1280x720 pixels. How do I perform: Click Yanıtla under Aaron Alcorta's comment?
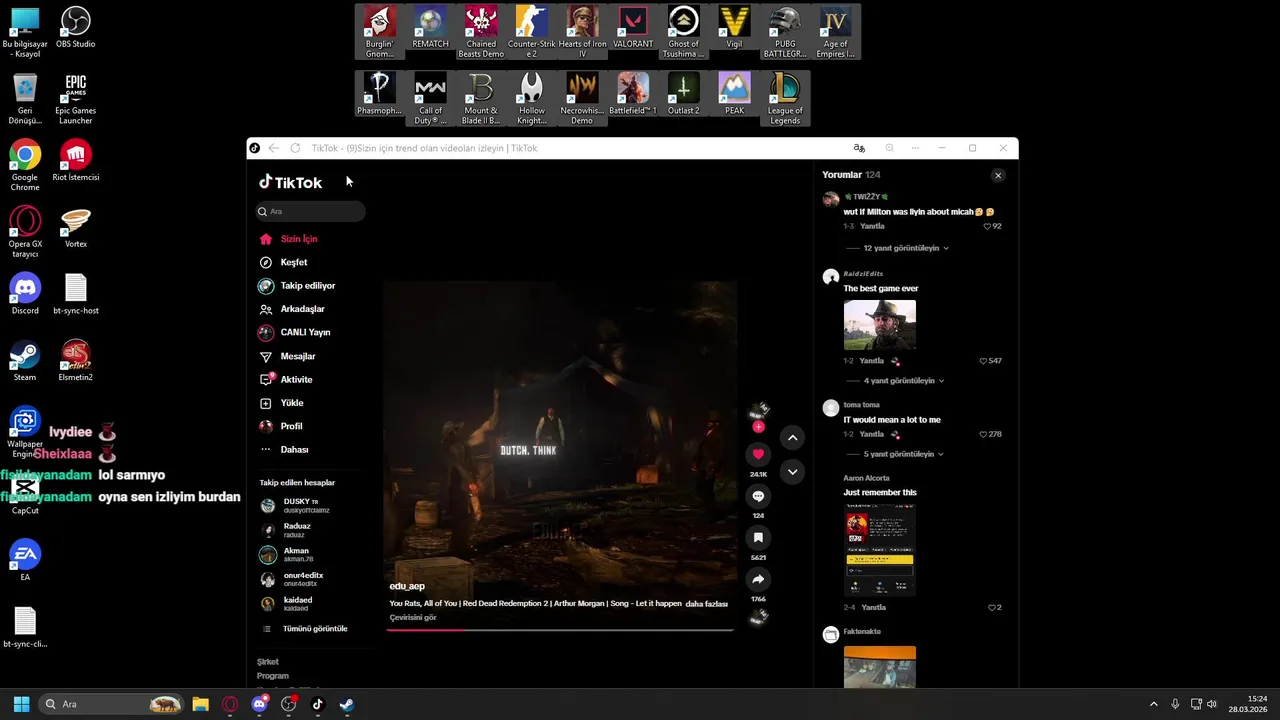[x=874, y=607]
